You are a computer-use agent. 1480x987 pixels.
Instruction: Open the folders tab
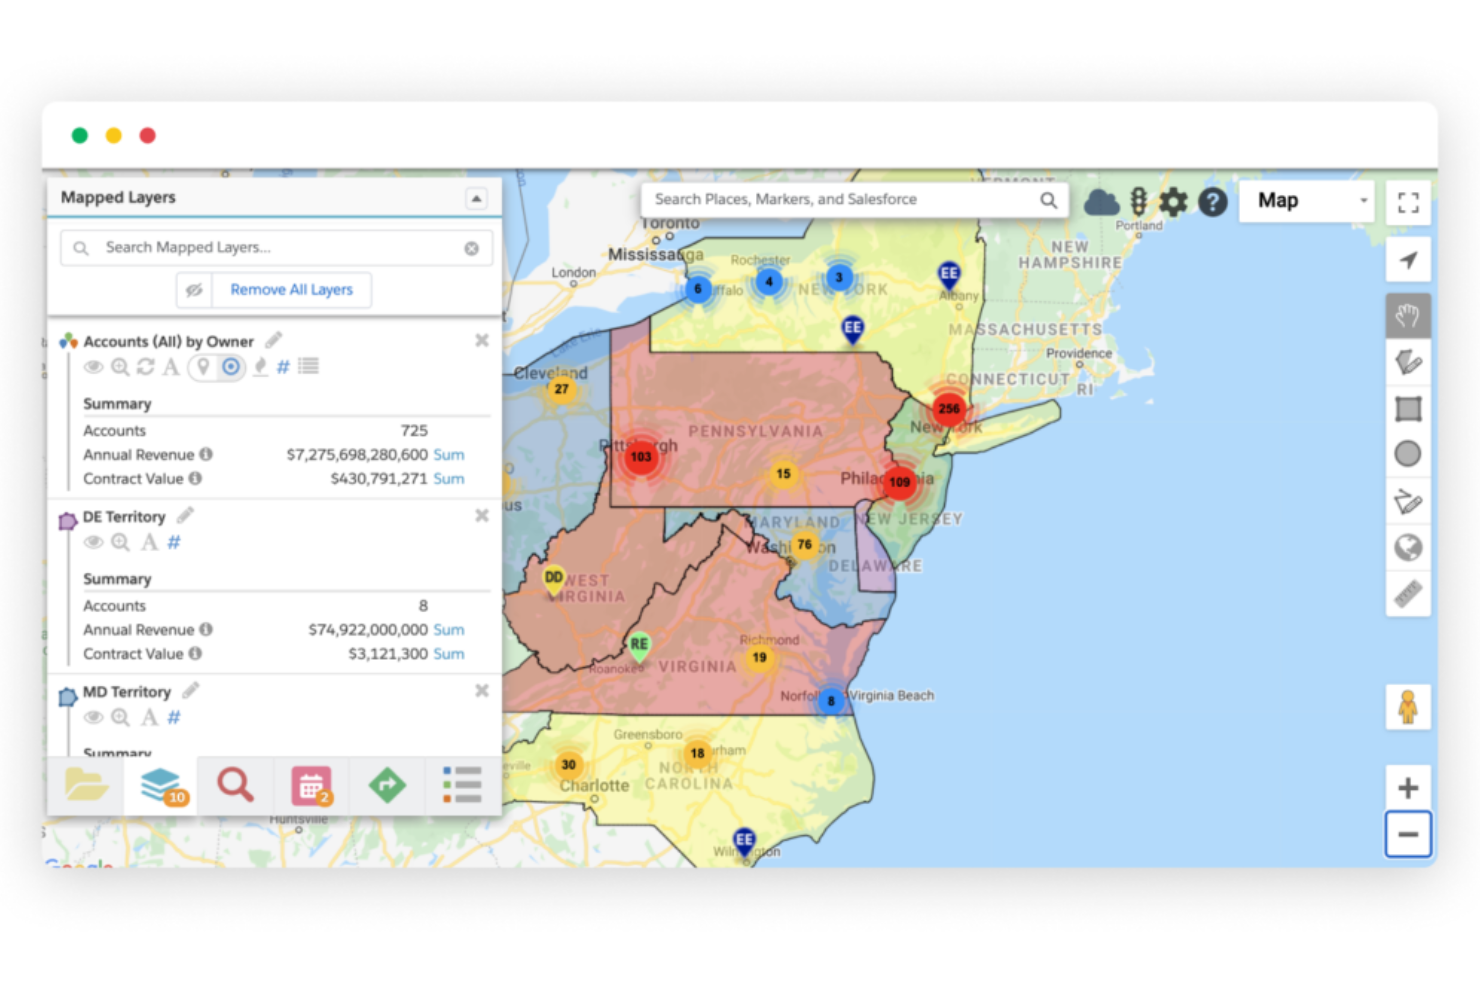86,785
